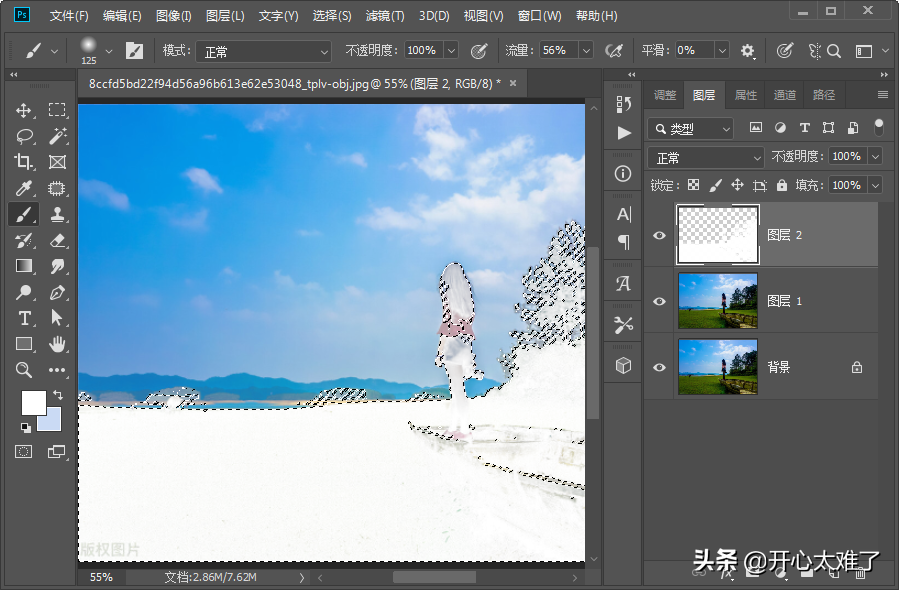Open the Layers panel menu
Screen dimensions: 899x590
882,95
